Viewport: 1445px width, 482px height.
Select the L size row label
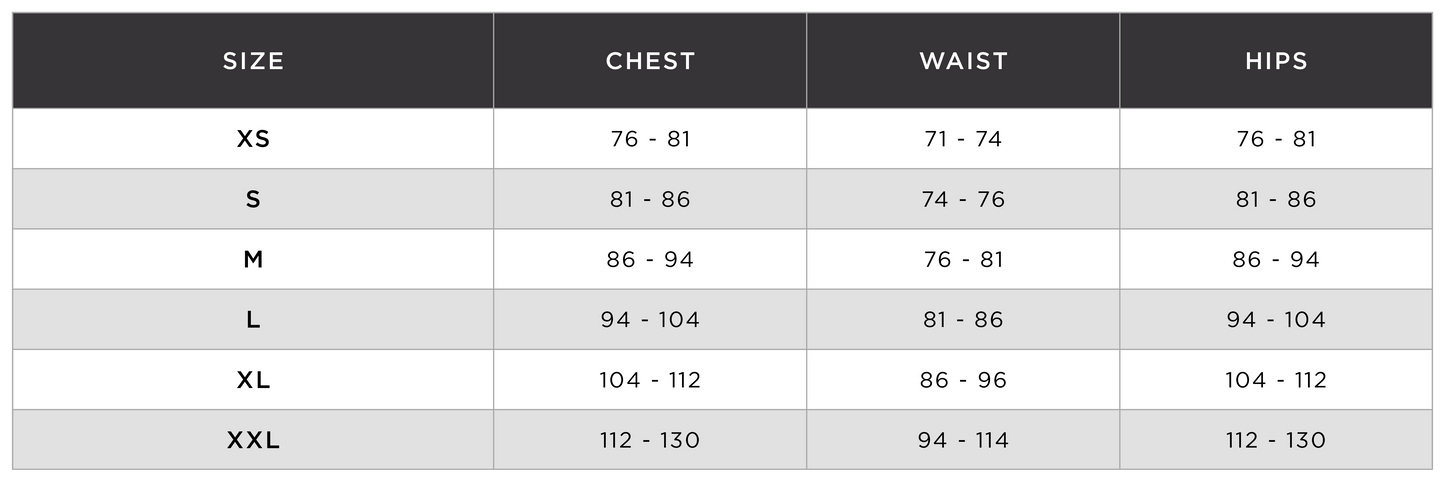point(253,320)
